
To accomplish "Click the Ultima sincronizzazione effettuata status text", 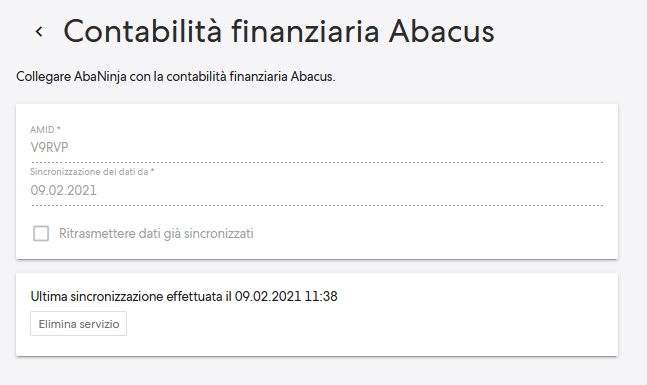I will tap(184, 296).
